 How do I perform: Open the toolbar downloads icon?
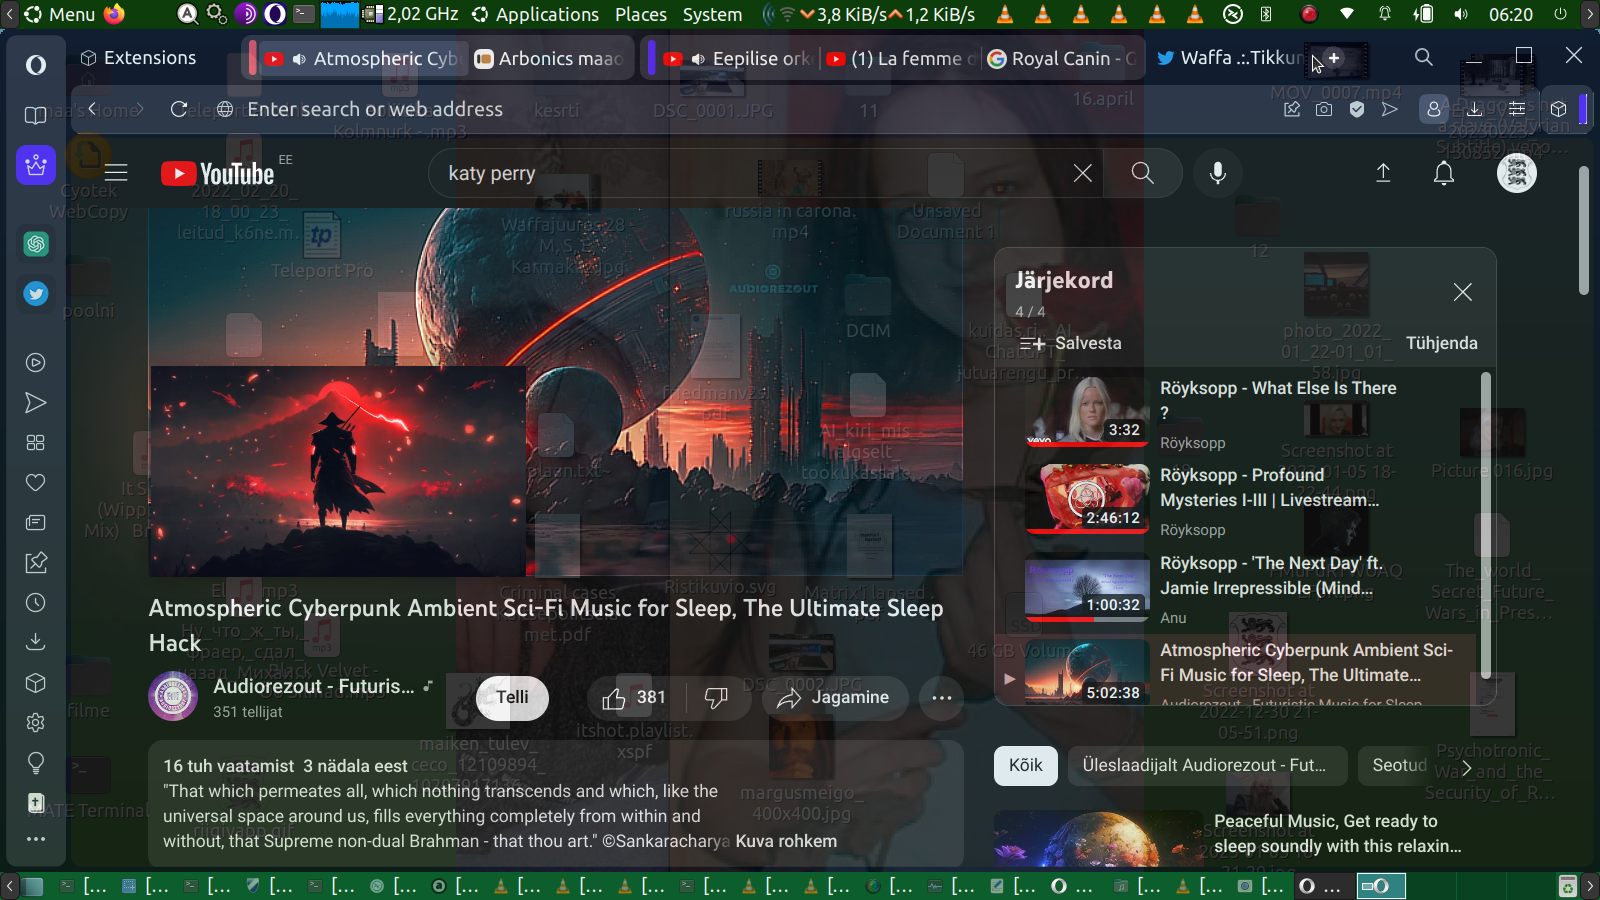click(x=1475, y=109)
